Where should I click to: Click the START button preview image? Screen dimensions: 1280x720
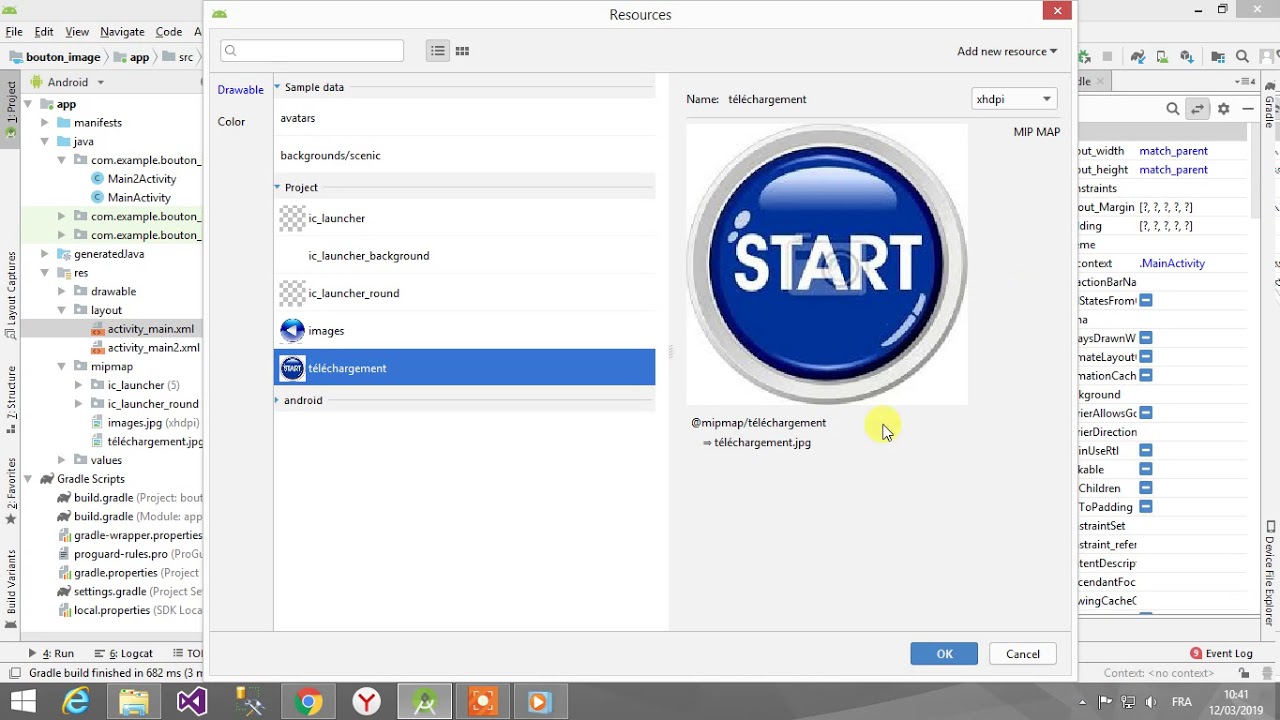827,265
